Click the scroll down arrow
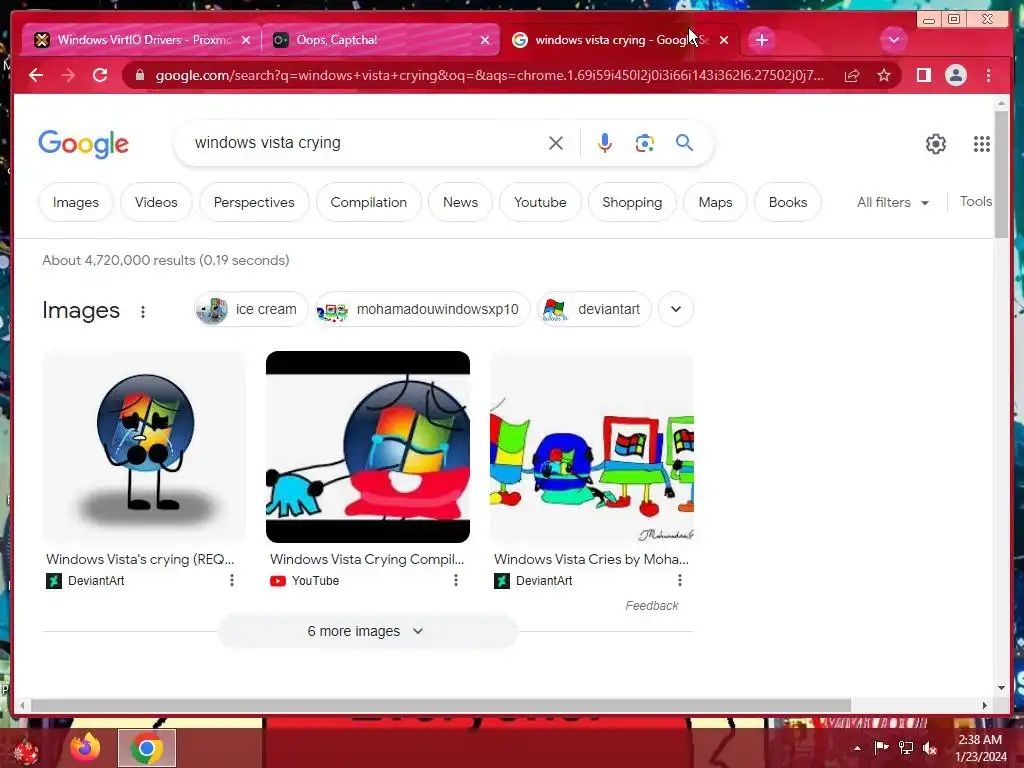Viewport: 1024px width, 768px height. pos(1001,687)
